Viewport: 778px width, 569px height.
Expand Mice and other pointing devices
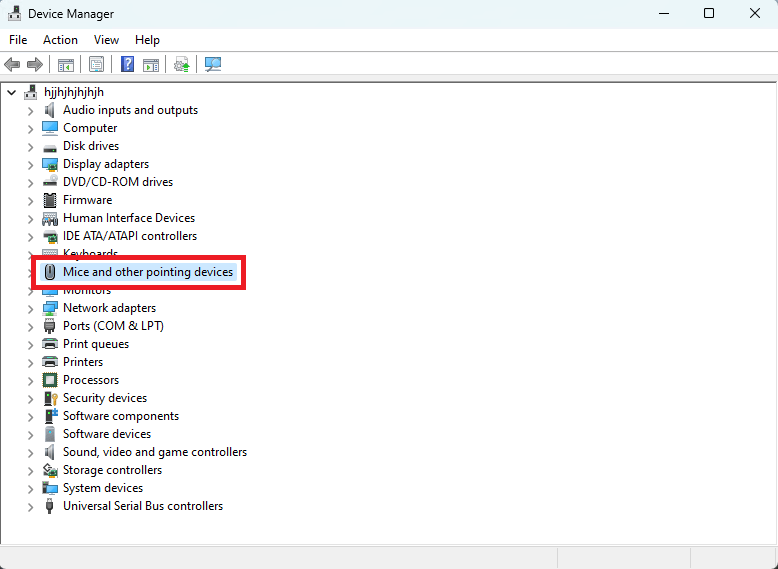(x=30, y=273)
